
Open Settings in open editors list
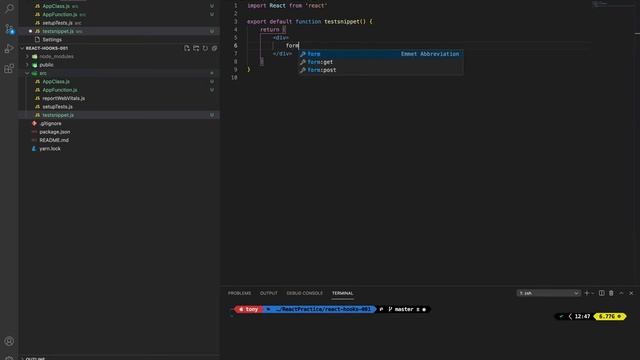[x=52, y=40]
